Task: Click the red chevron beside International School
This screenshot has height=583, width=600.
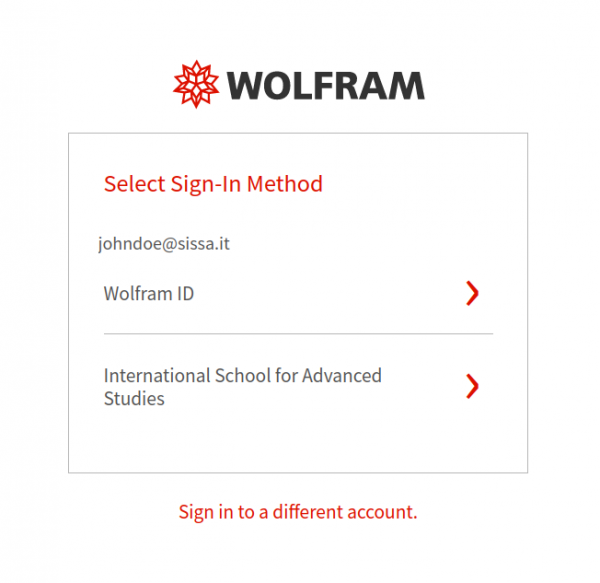Action: tap(472, 386)
